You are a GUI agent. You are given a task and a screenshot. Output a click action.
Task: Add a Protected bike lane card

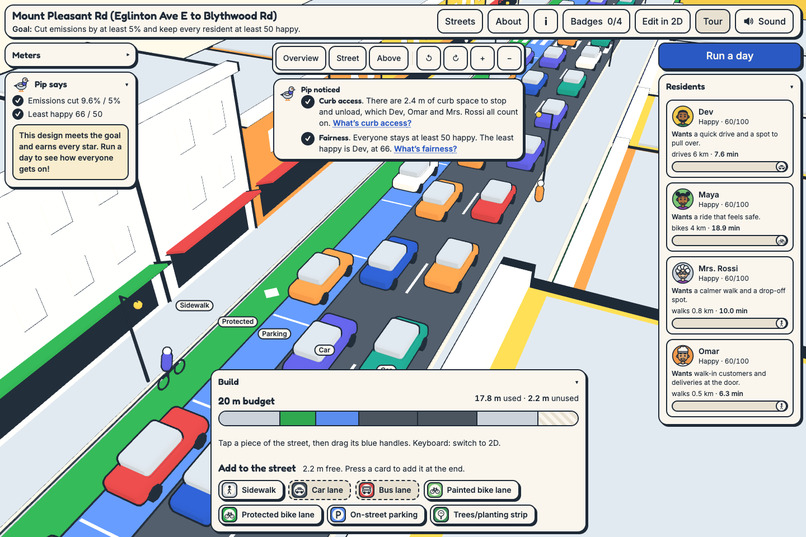270,515
